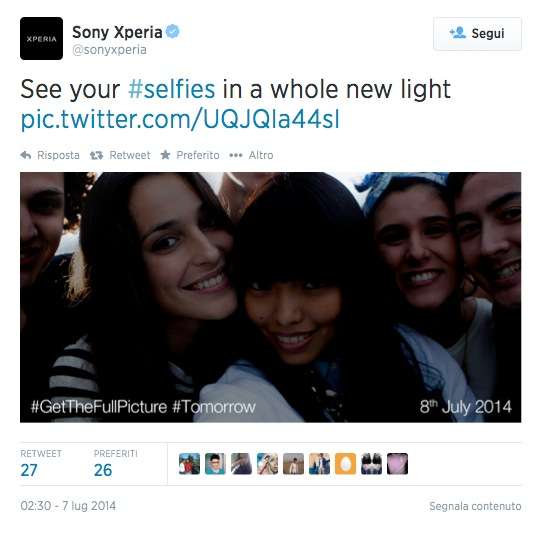
Task: Enlarge the group selfie photo
Action: (x=270, y=297)
